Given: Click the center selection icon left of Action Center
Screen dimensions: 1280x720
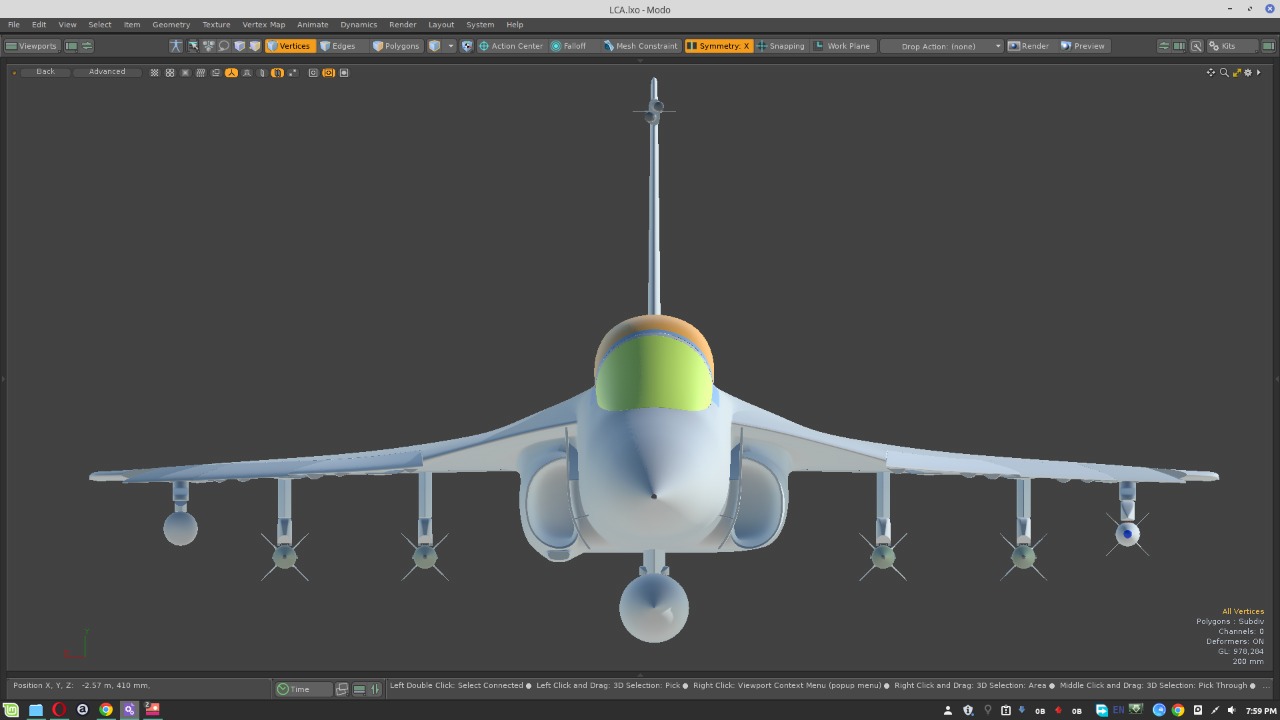Looking at the screenshot, I should [x=466, y=46].
